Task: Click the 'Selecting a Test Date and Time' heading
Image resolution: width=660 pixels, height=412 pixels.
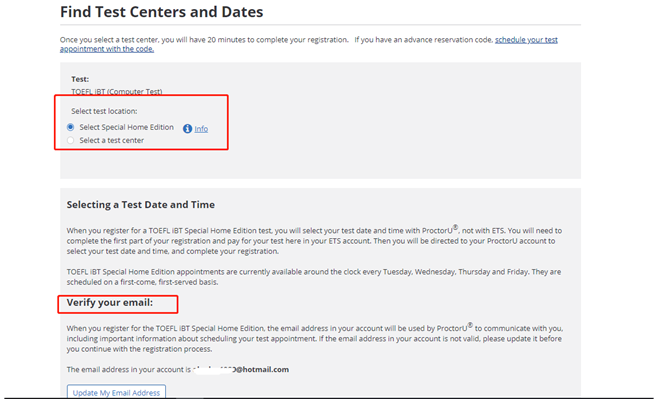Action: click(141, 205)
